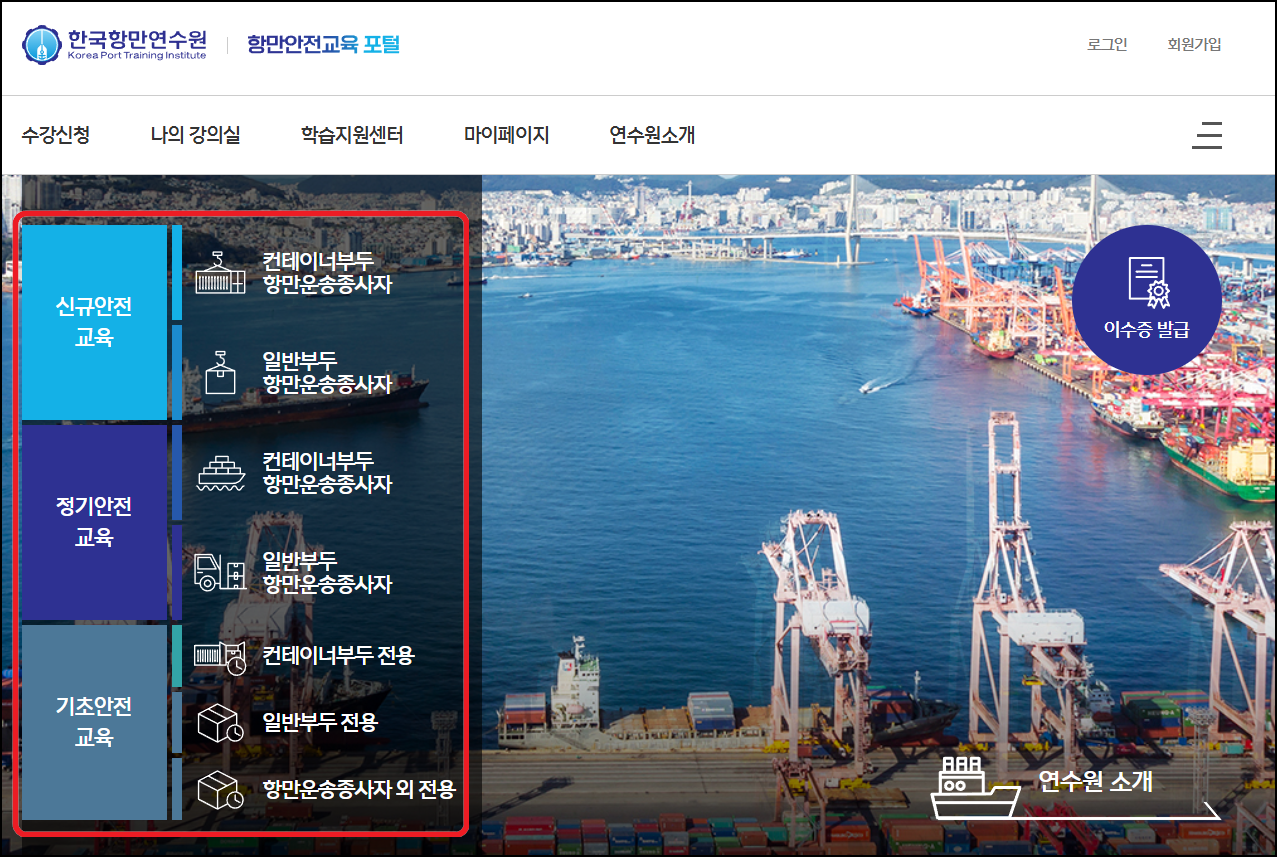The image size is (1277, 857).
Task: Click the icon for 항만운송종사자 외 전용
Action: point(220,789)
